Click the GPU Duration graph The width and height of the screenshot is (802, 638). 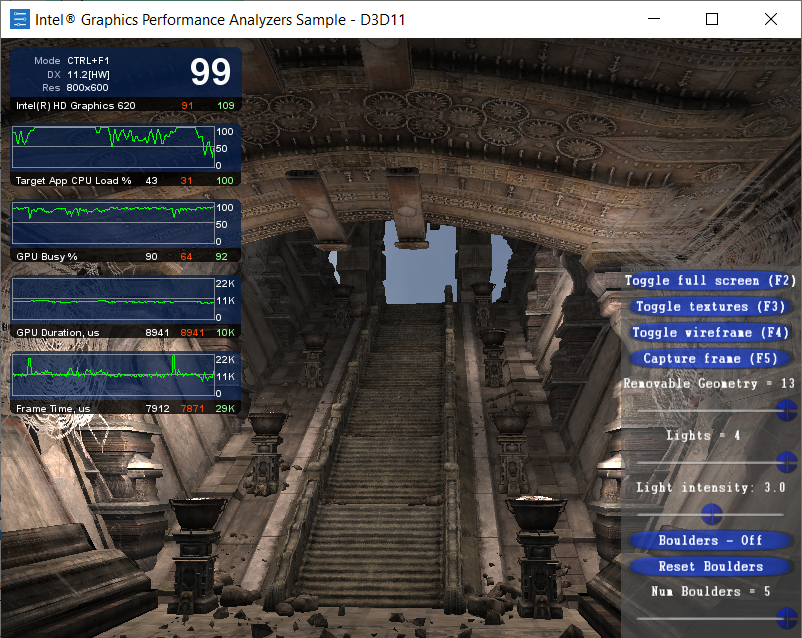click(112, 300)
